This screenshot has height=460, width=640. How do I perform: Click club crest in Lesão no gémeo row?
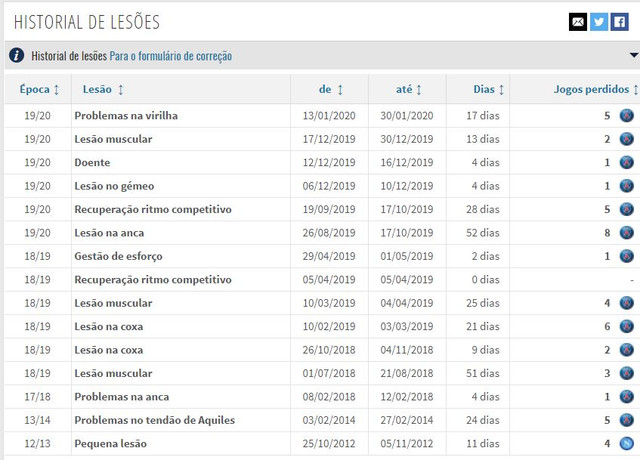point(627,186)
